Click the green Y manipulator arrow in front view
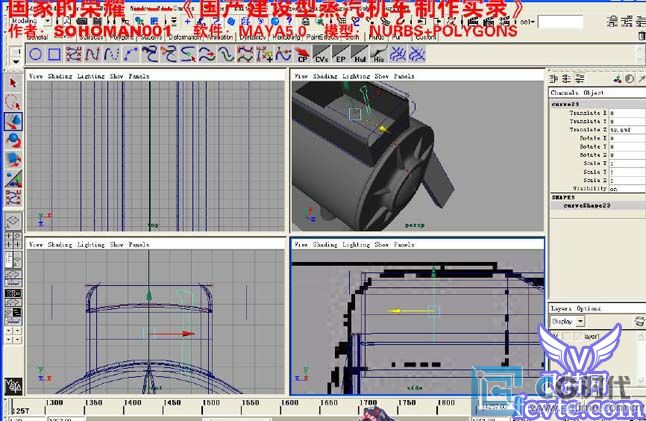The height and width of the screenshot is (421, 646). click(149, 295)
